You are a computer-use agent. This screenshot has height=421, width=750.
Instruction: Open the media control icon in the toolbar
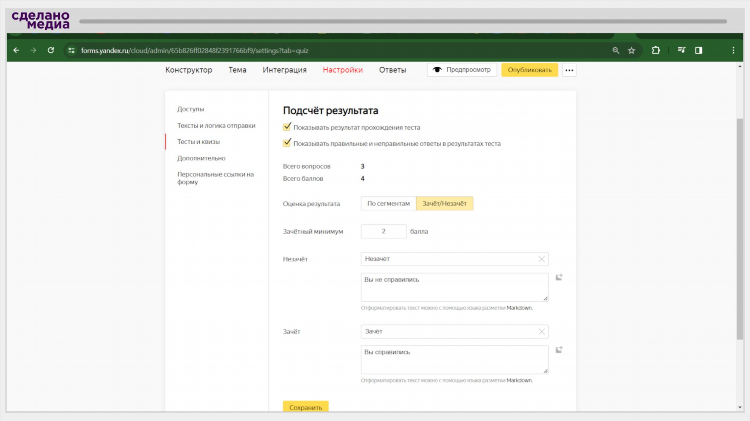coord(682,50)
